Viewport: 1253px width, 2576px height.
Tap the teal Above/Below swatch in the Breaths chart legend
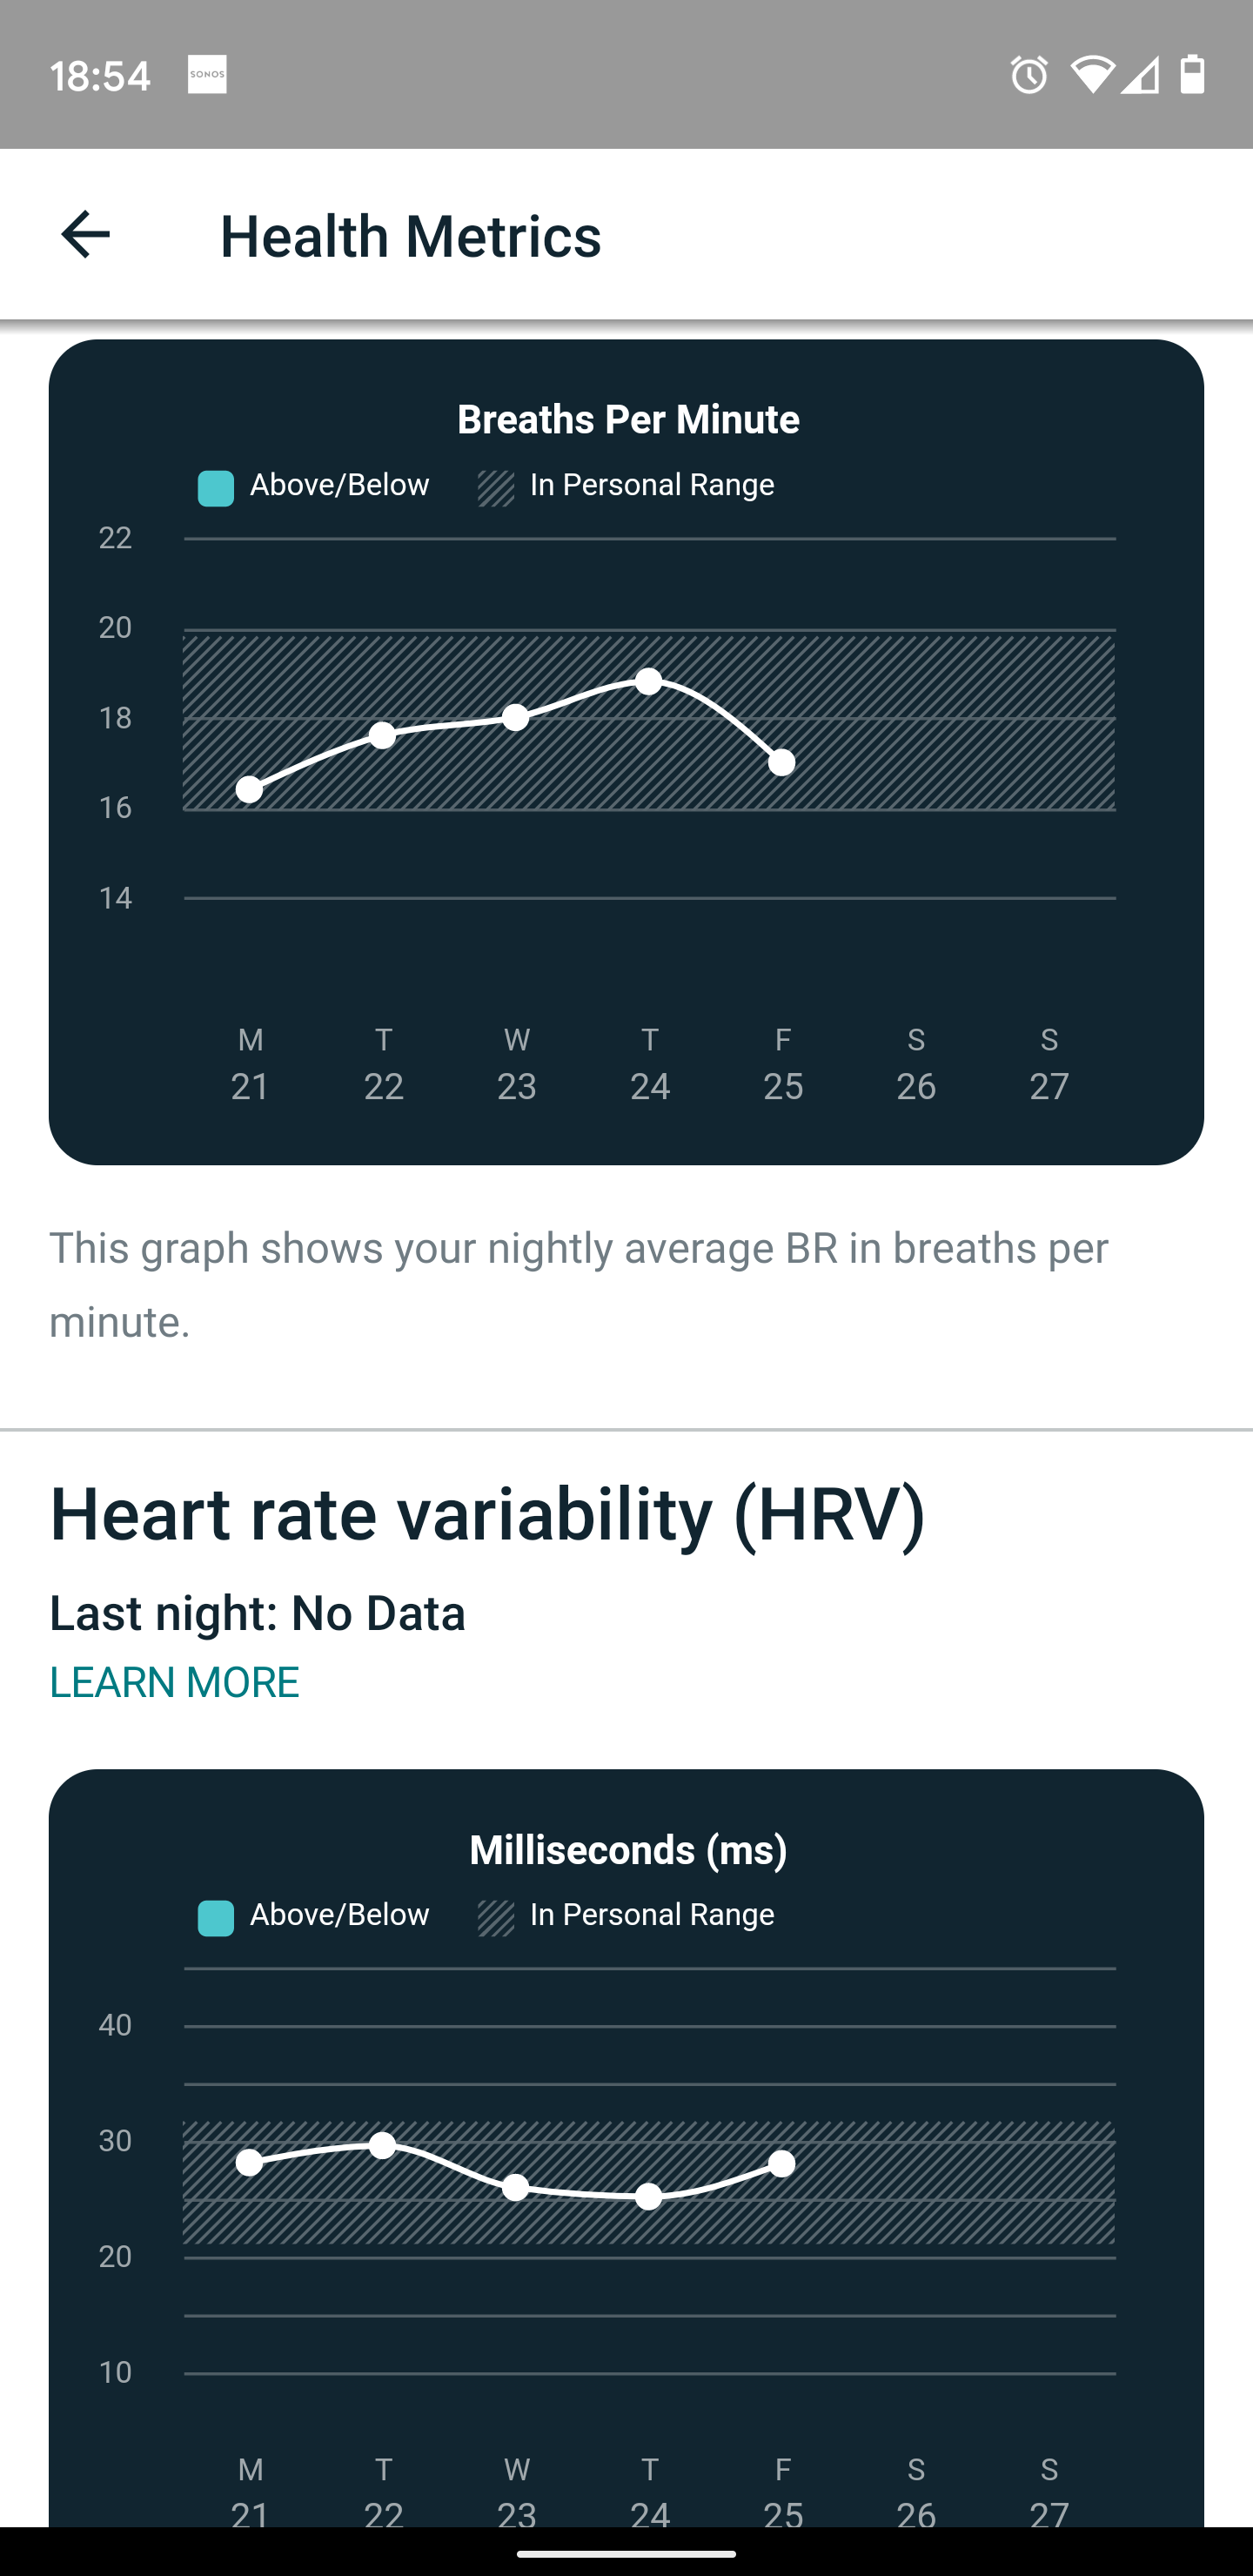tap(216, 488)
